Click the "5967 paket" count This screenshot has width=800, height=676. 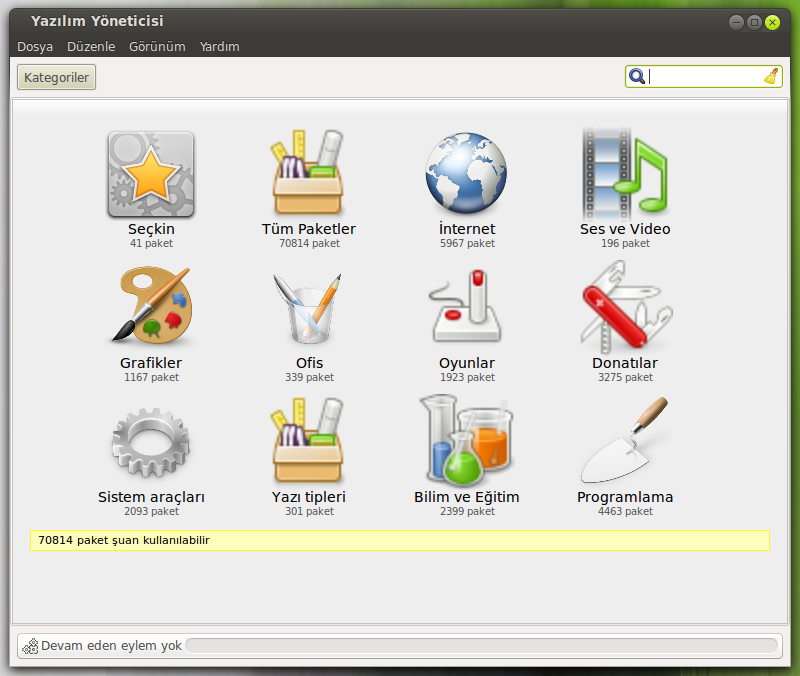click(467, 243)
